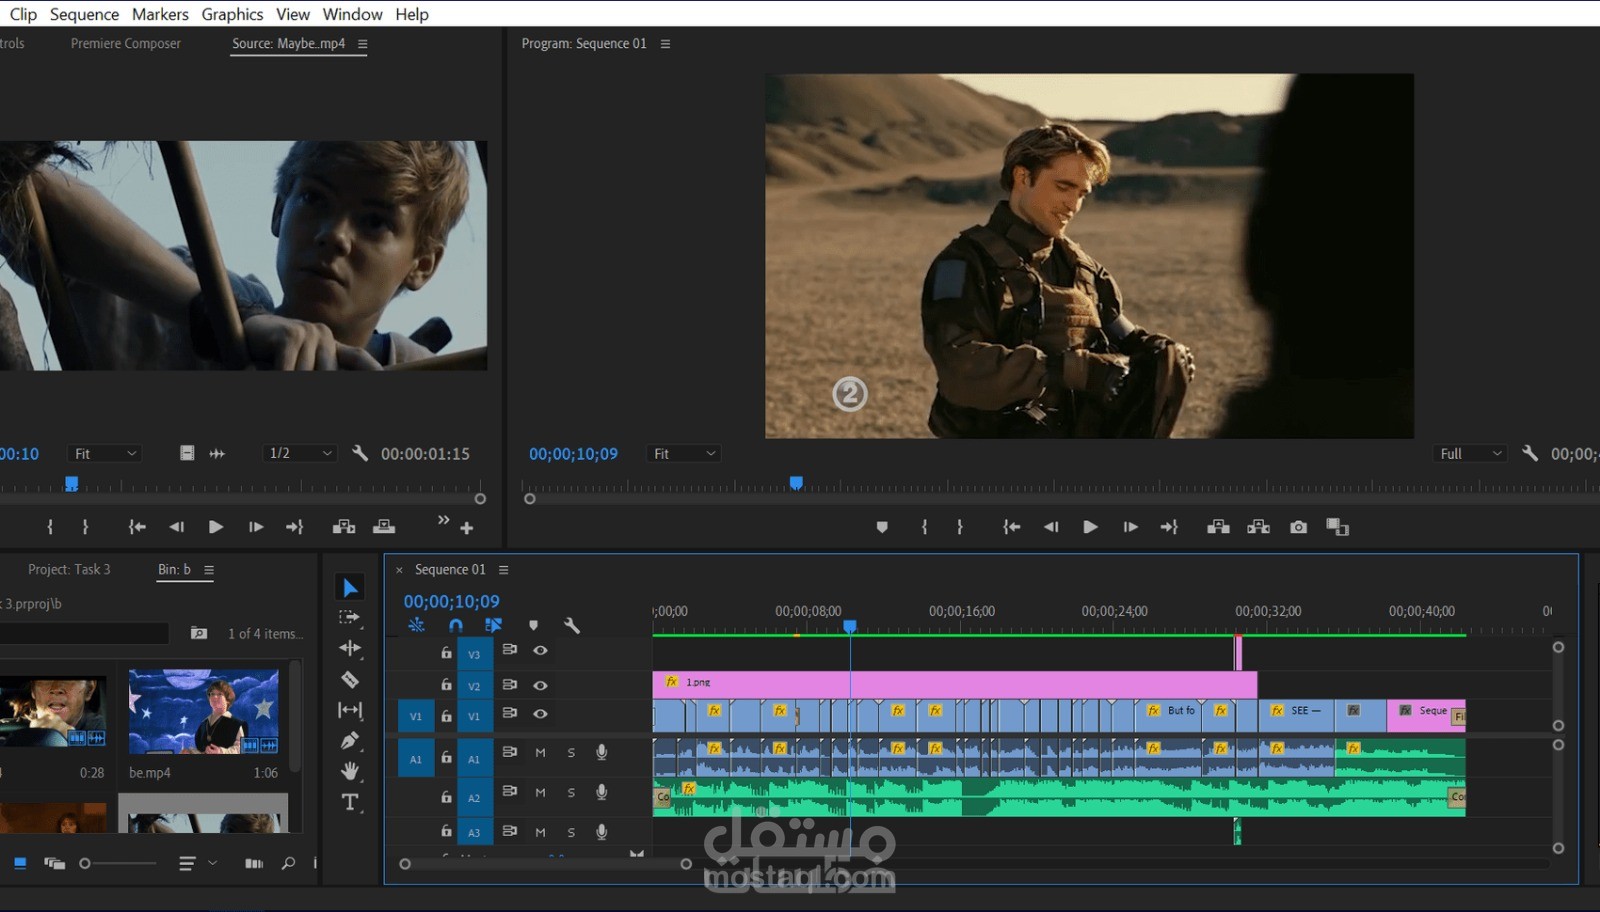Open timeline display settings wrench icon
This screenshot has height=912, width=1600.
[x=572, y=626]
